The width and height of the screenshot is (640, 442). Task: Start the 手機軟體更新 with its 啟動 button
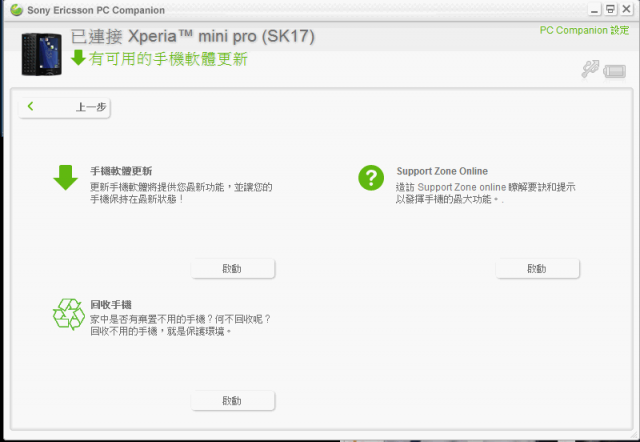click(233, 269)
